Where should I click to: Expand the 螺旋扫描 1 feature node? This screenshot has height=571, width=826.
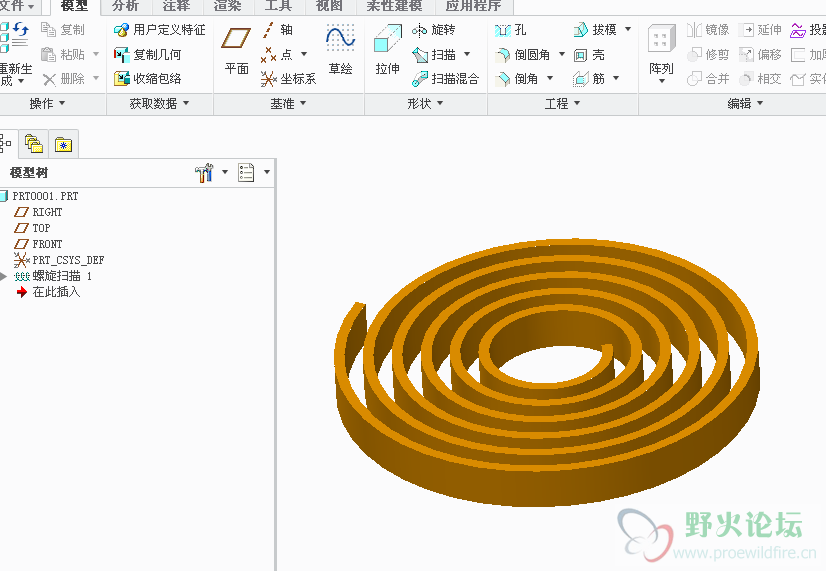[x=3, y=276]
